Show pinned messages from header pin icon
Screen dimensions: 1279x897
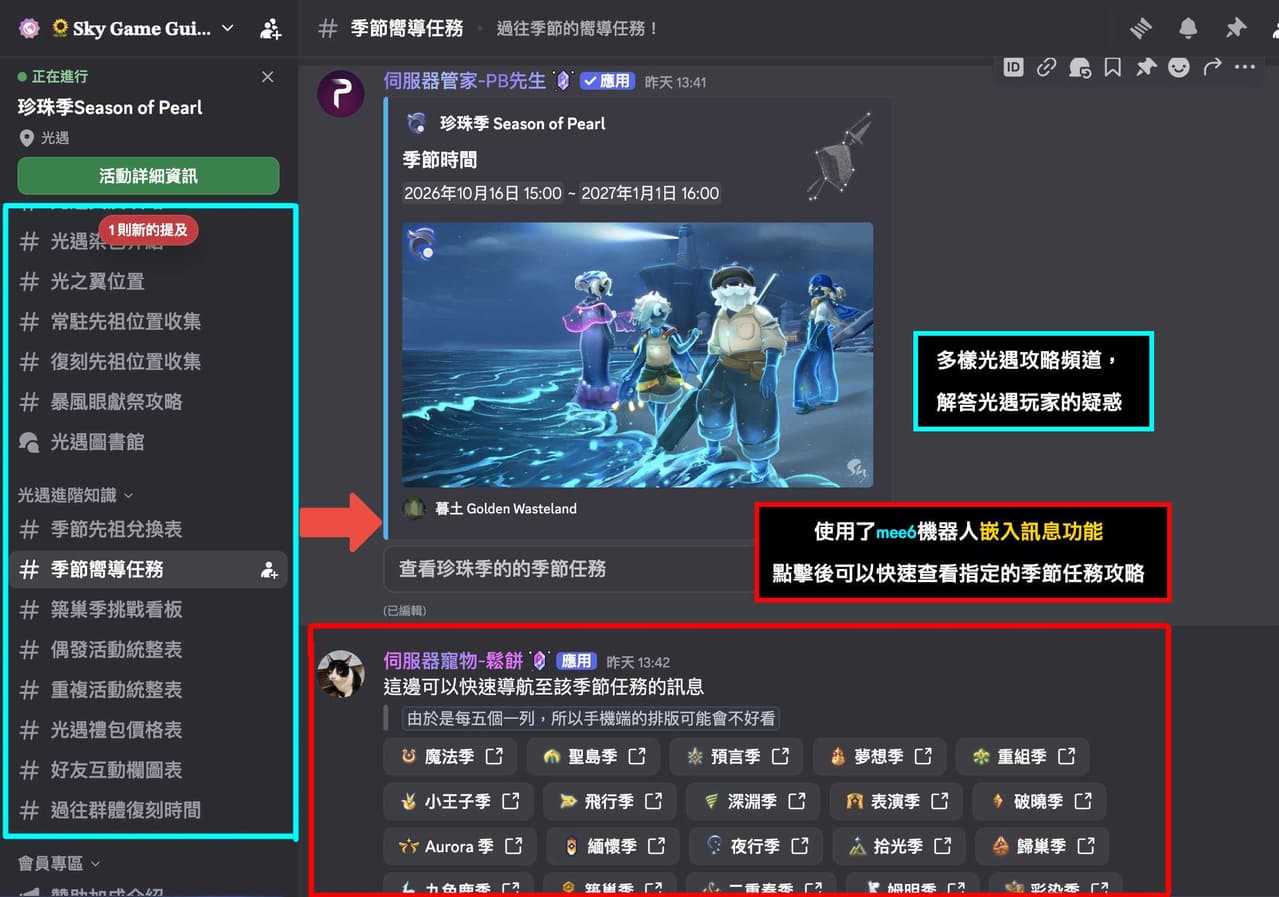[1236, 28]
